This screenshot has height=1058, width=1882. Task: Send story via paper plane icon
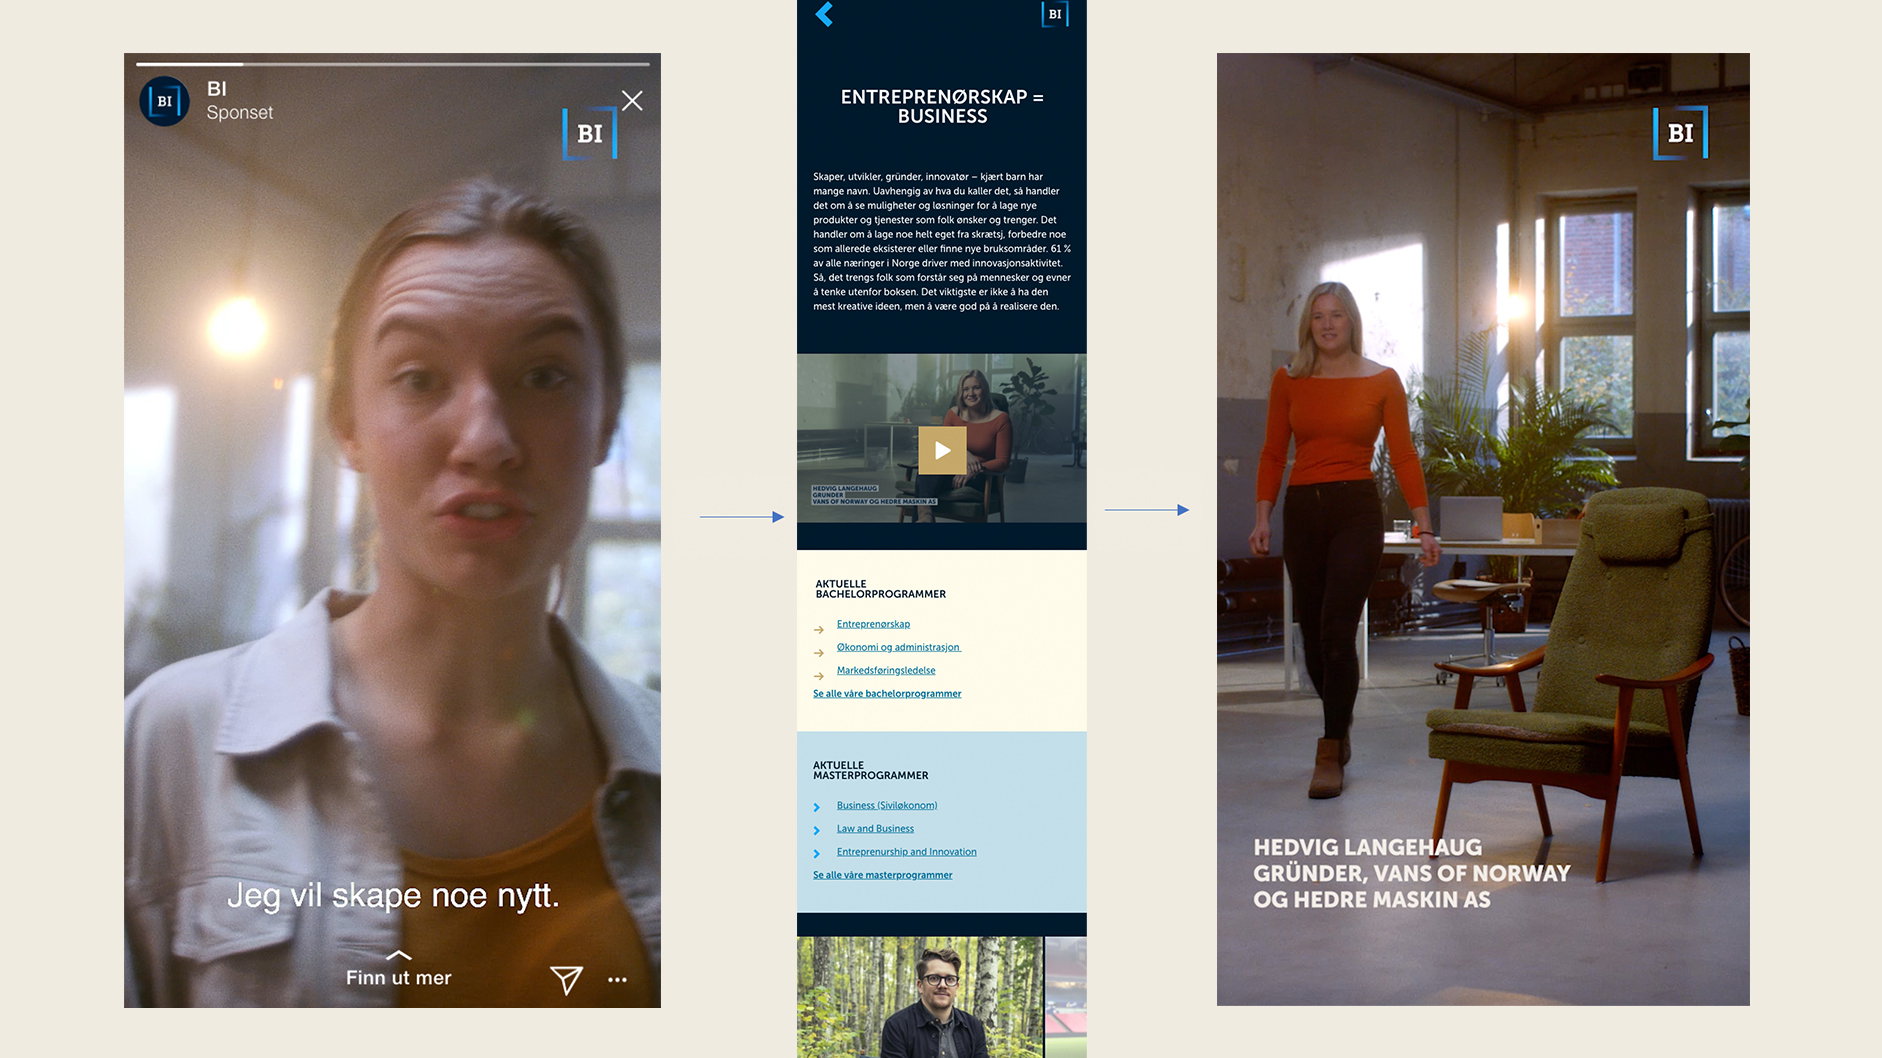(566, 979)
